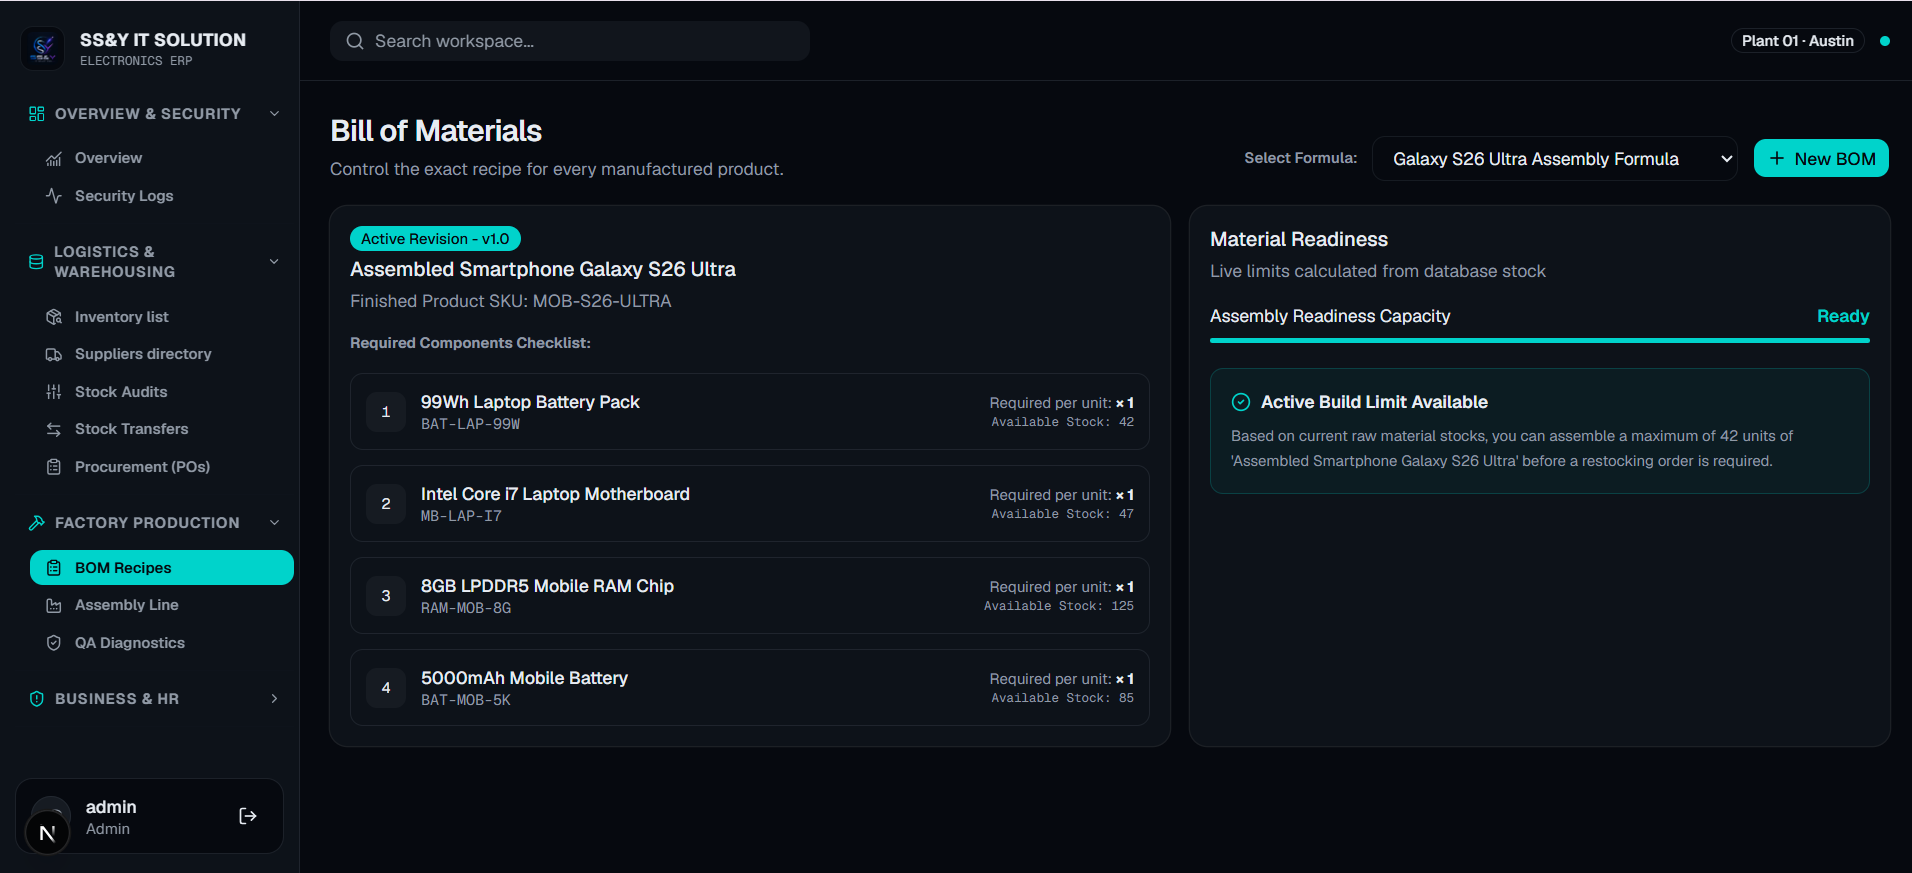The image size is (1912, 873).
Task: Click "Available Stock: 85" value
Action: 1063,698
